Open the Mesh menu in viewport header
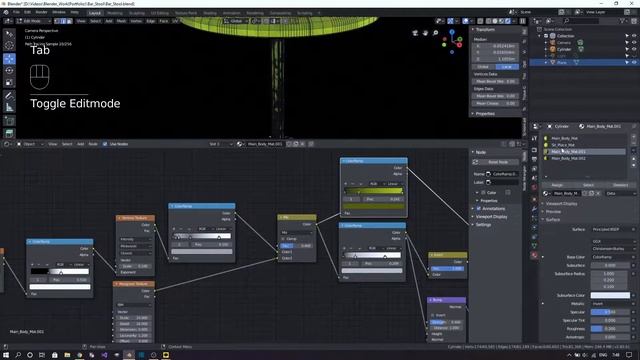The image size is (640, 360). [x=122, y=21]
